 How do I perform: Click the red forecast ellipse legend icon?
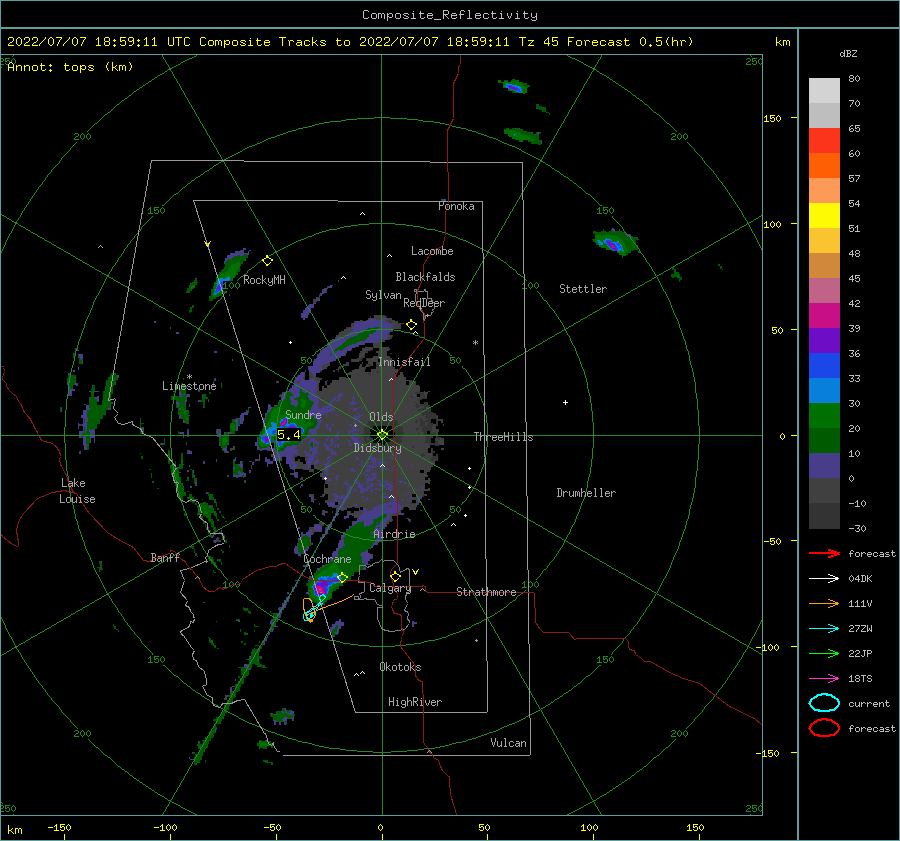[x=824, y=728]
